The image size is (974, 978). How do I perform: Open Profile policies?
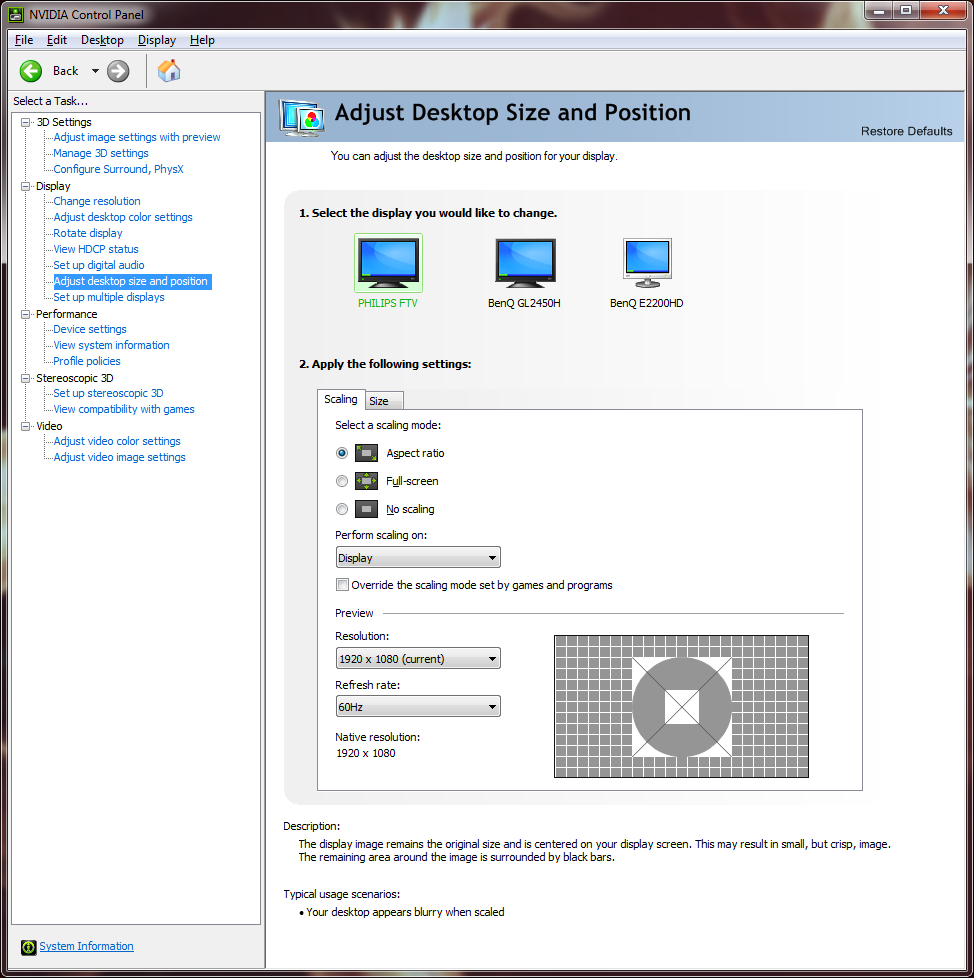point(87,361)
